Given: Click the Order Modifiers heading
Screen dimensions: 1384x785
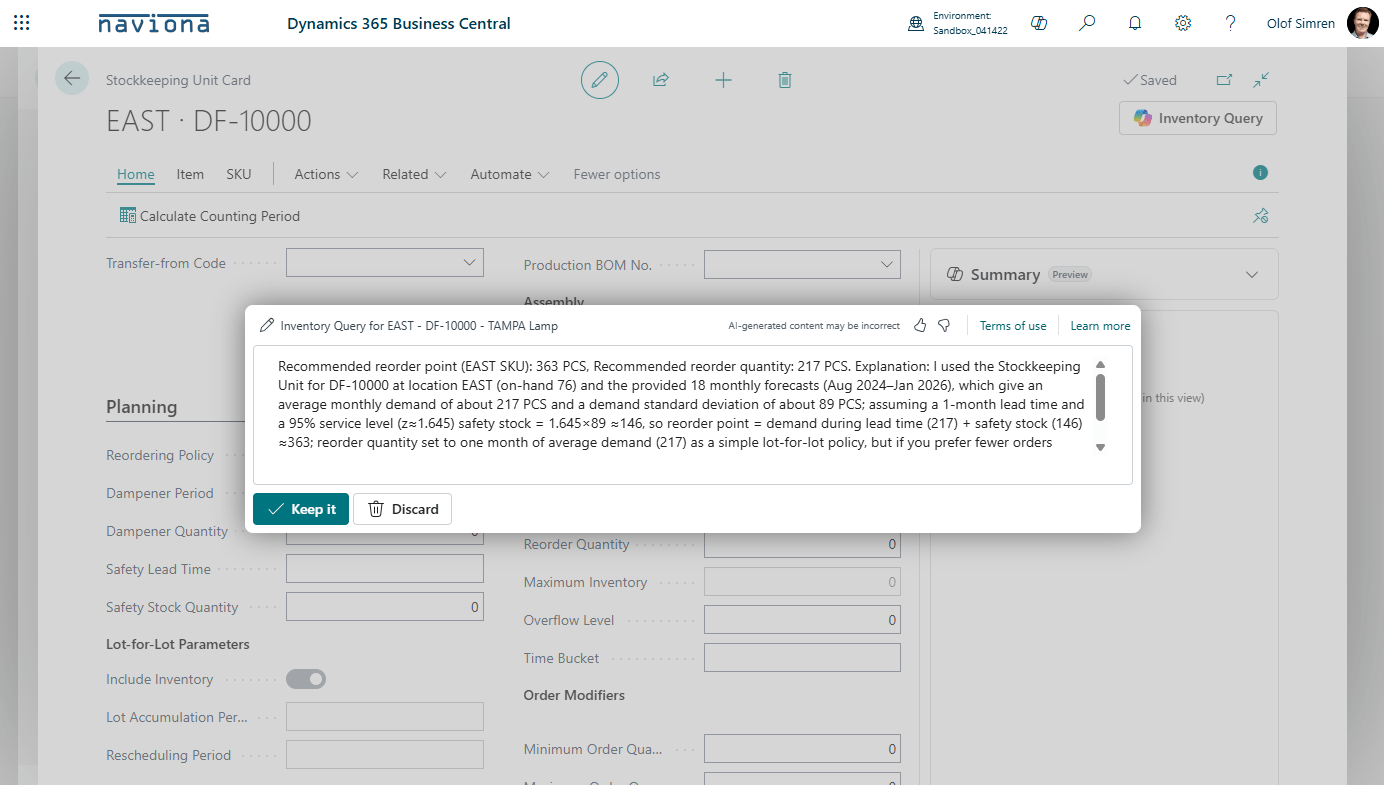Looking at the screenshot, I should [574, 695].
